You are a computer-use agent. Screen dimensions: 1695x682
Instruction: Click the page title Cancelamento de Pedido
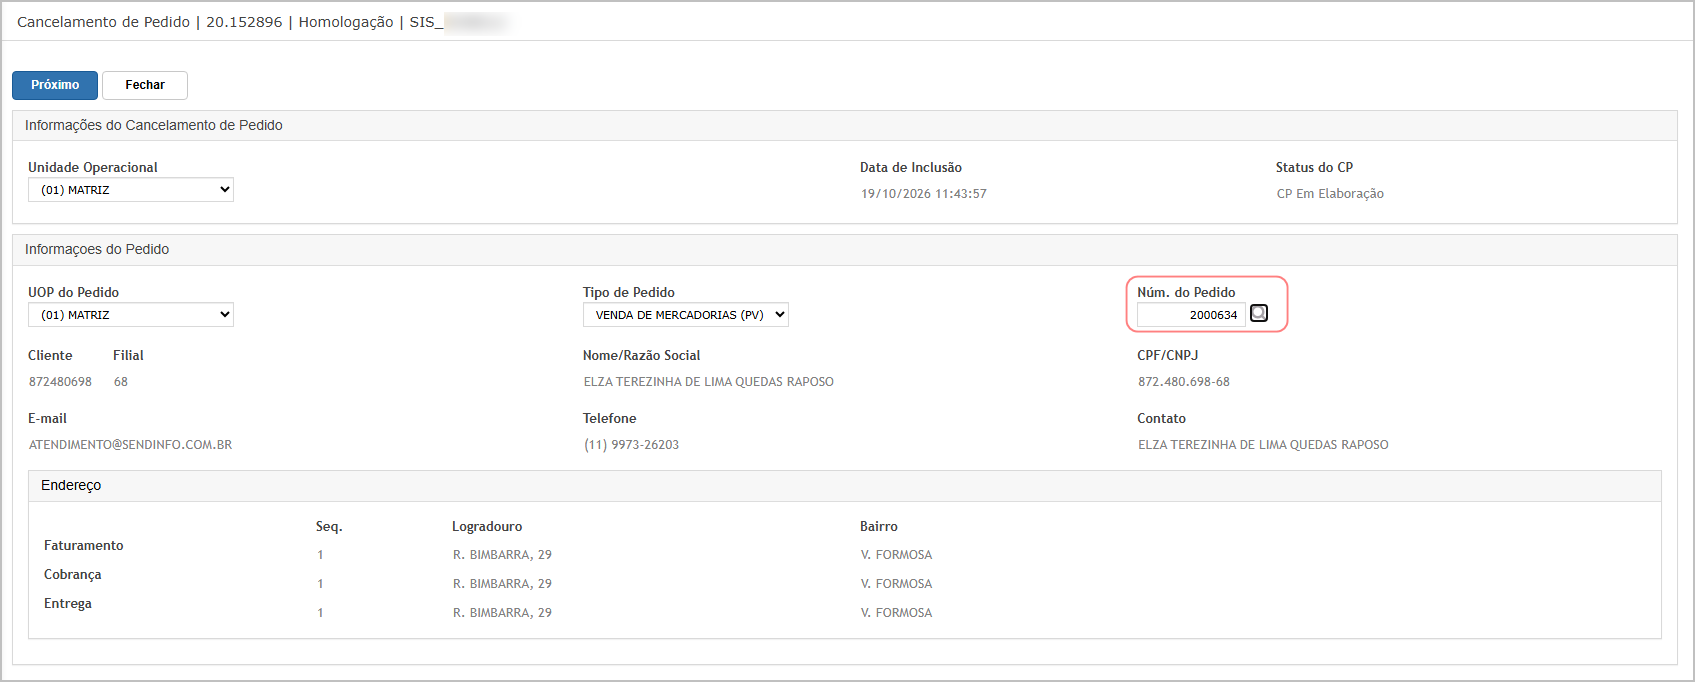103,22
